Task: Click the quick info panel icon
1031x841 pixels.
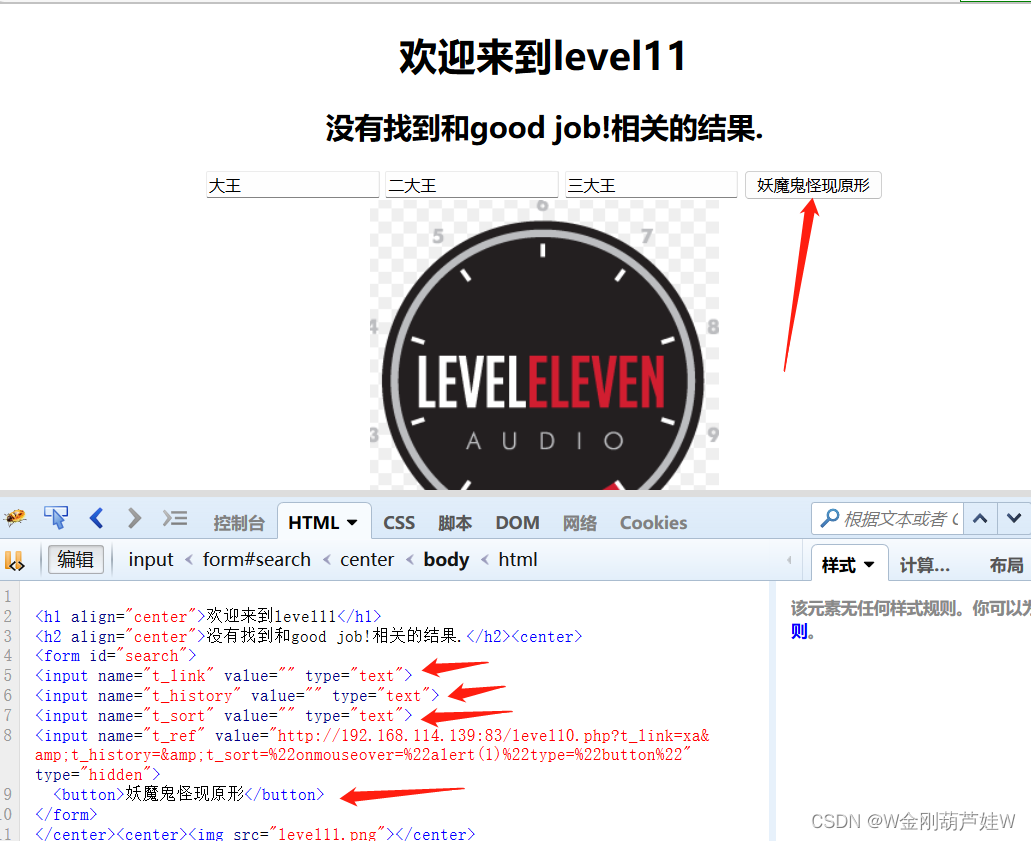Action: [x=173, y=518]
